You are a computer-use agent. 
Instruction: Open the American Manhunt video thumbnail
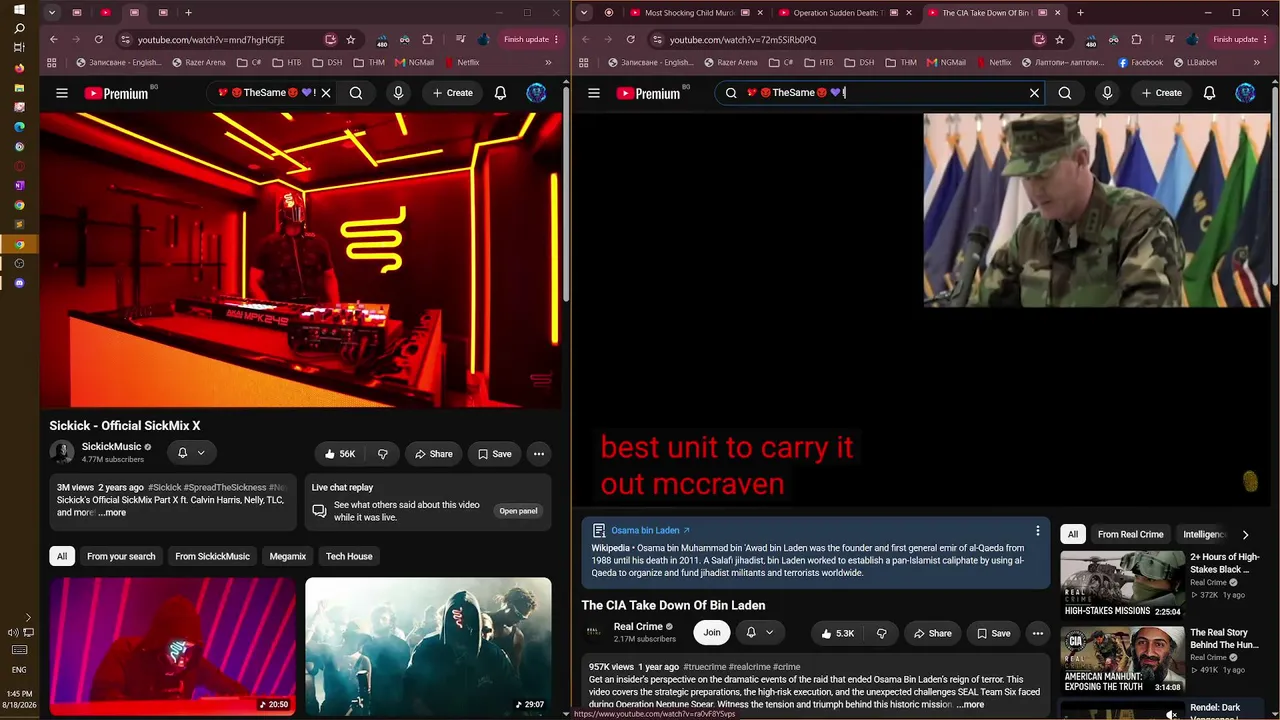click(1123, 660)
